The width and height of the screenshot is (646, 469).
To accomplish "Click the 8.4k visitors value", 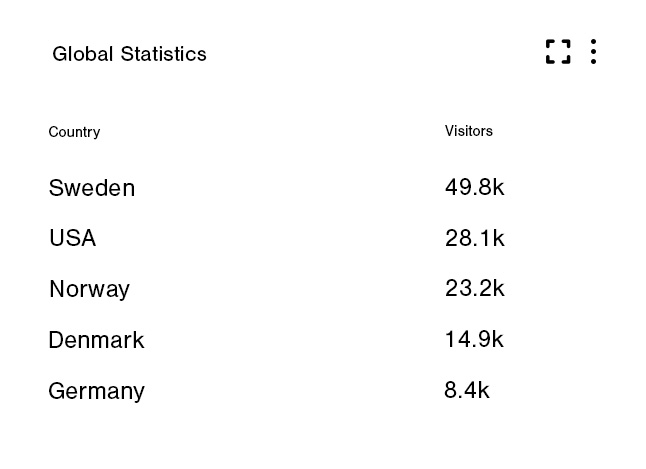I will (x=467, y=390).
